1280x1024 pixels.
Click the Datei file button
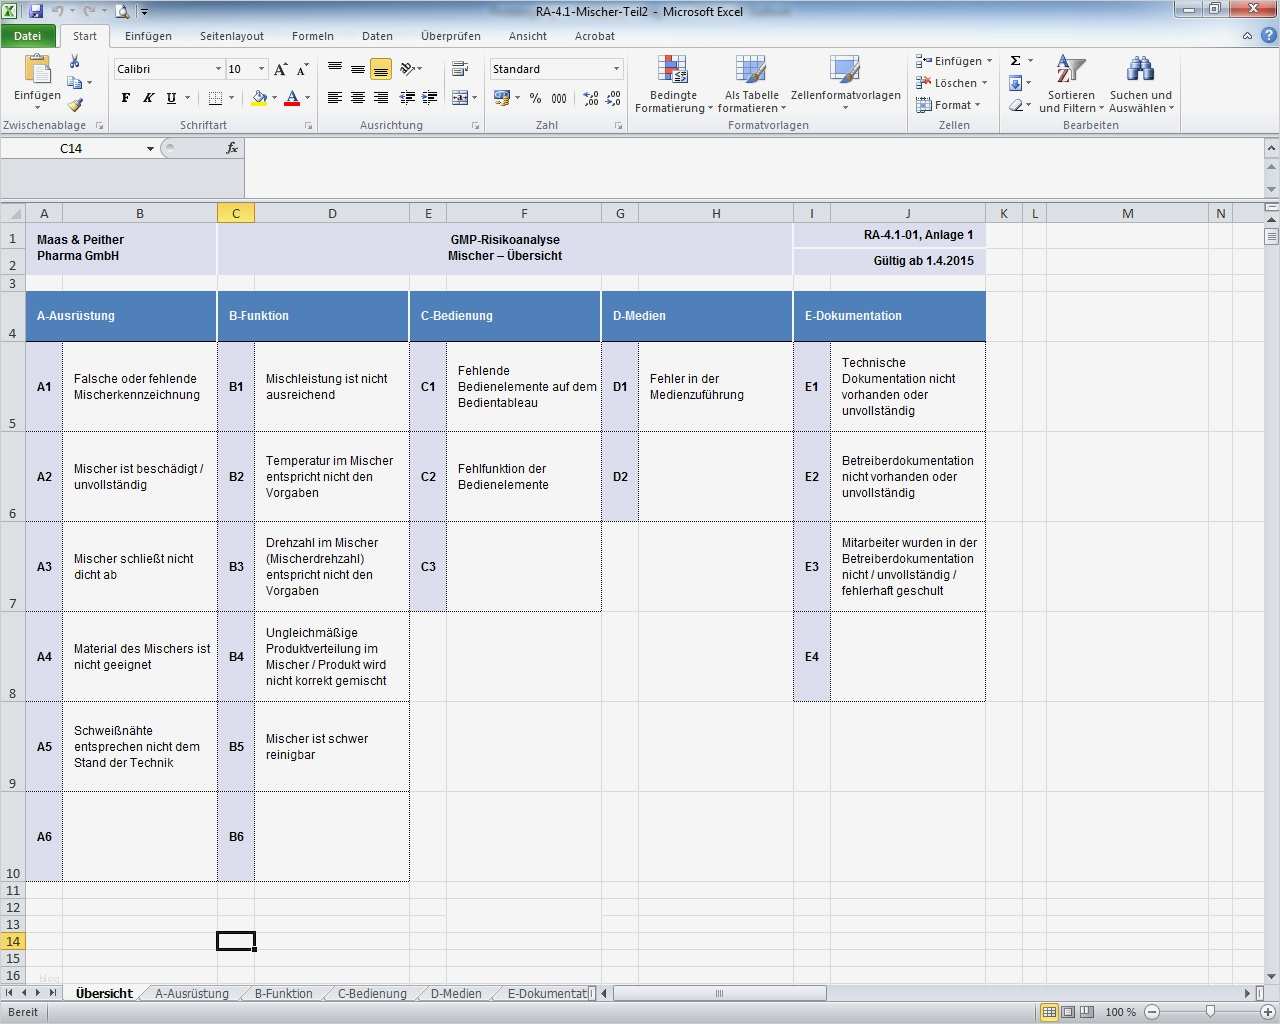click(x=28, y=36)
